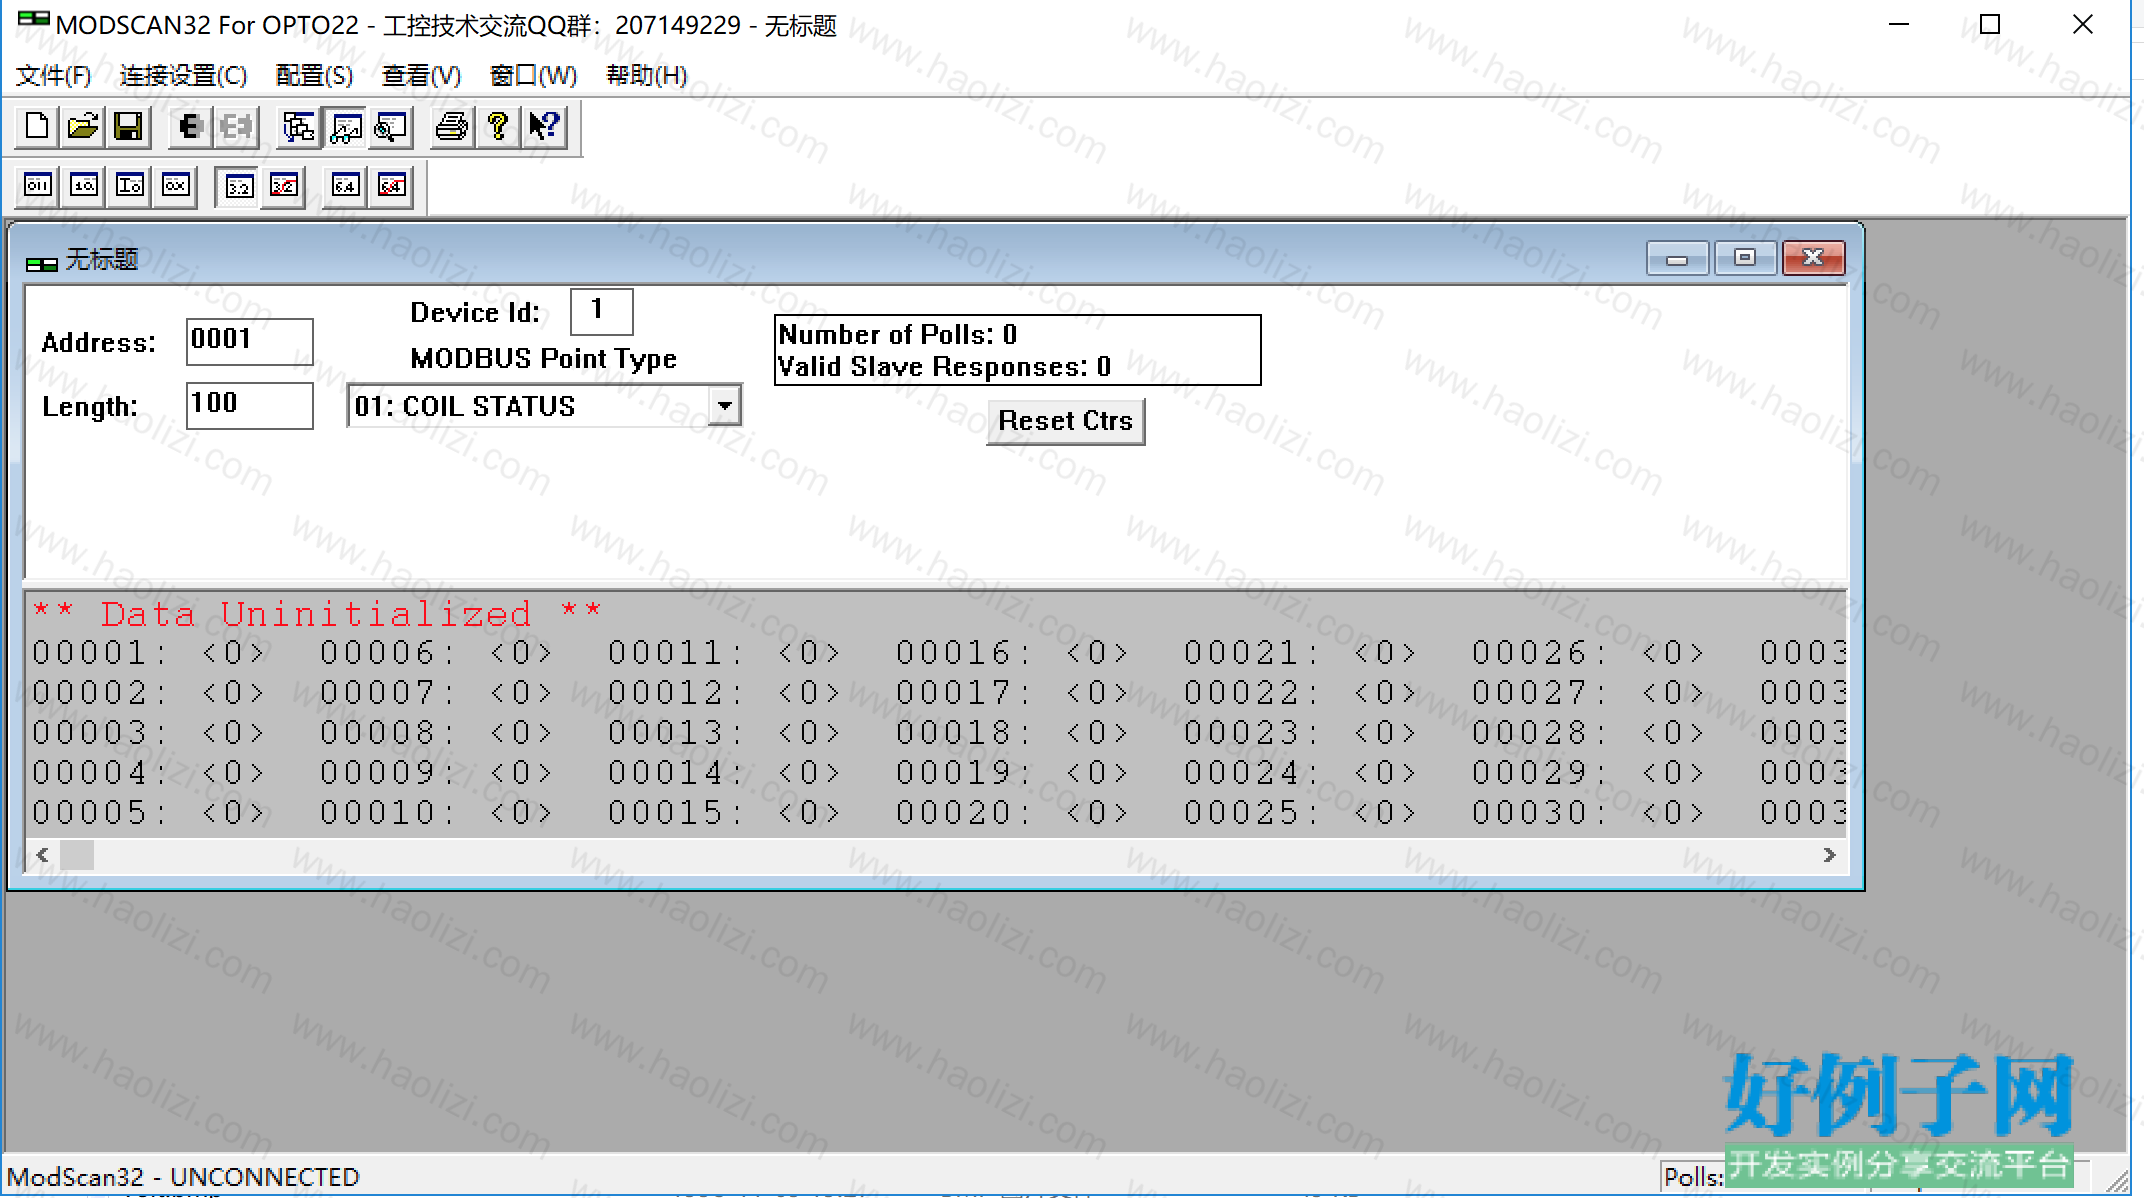
Task: Click the data cell '00022: <0>'
Action: pos(1300,693)
